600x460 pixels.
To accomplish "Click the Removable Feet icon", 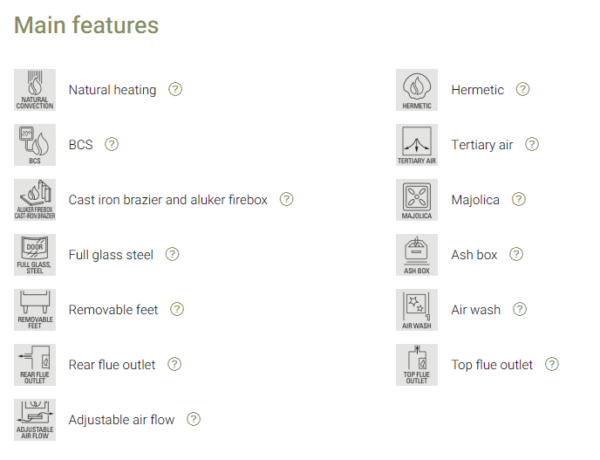I will pyautogui.click(x=35, y=310).
